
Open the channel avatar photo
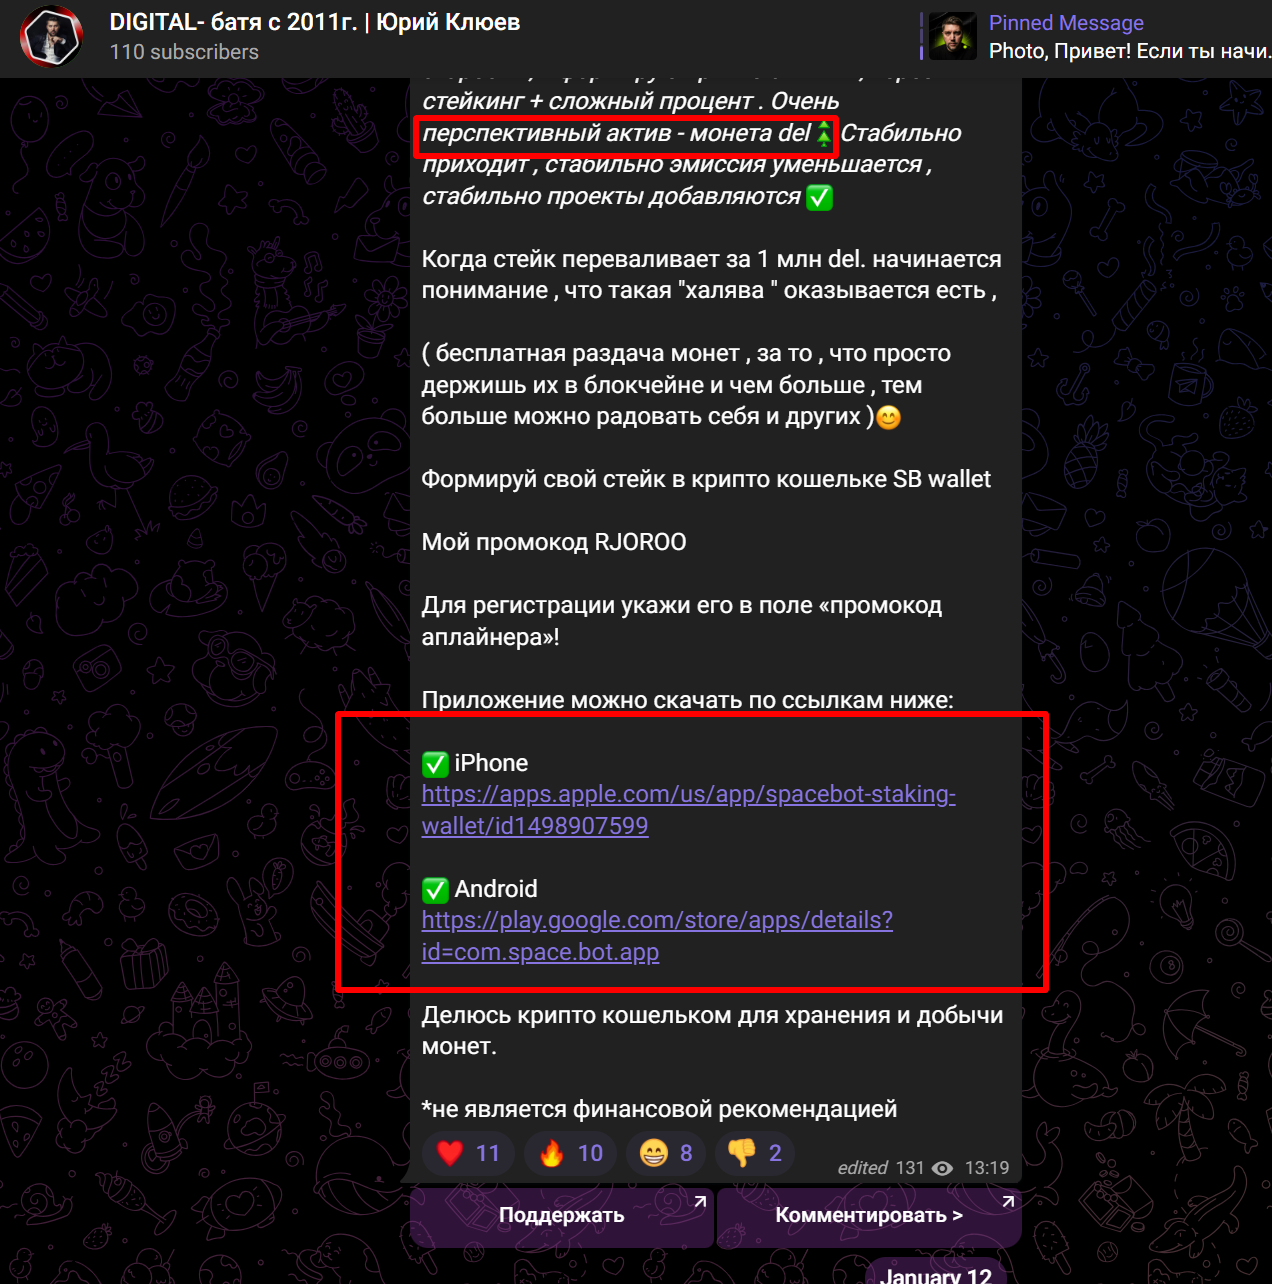[x=51, y=37]
